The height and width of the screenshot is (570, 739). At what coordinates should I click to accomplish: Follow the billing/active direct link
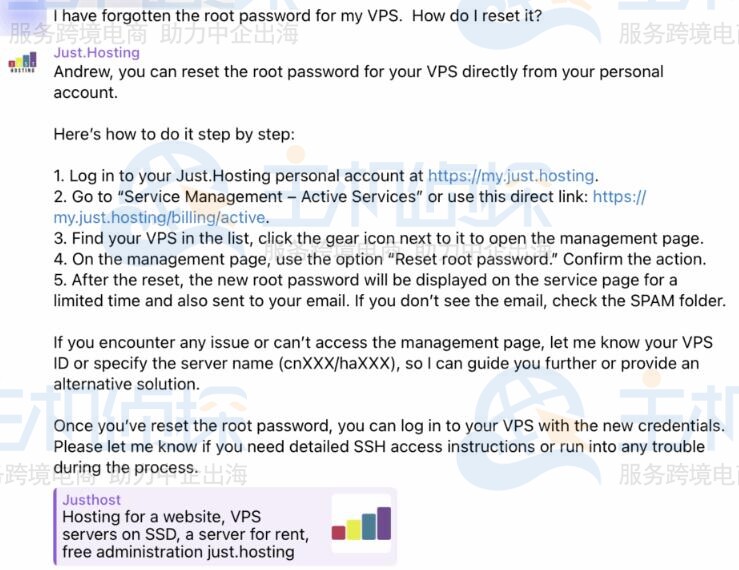(160, 217)
